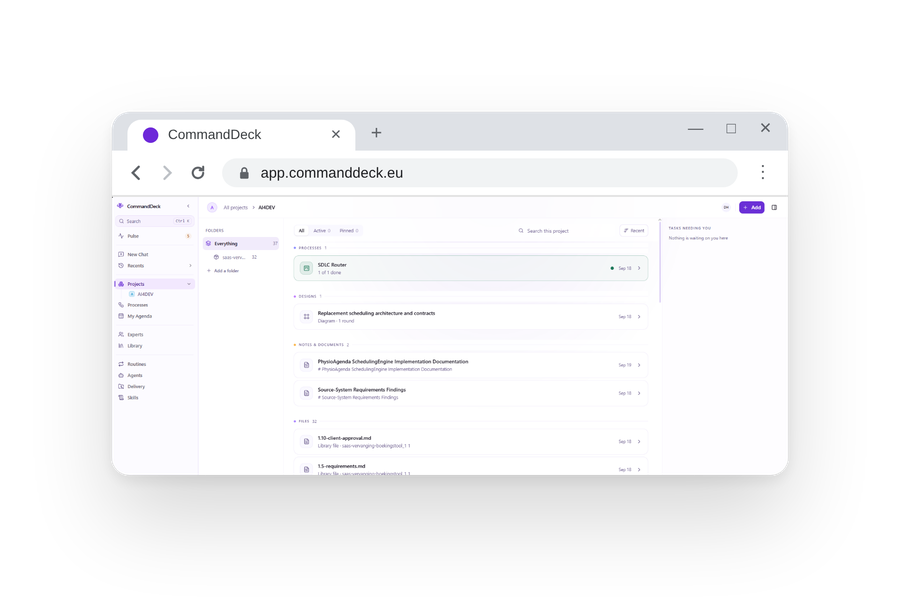The width and height of the screenshot is (900, 614).
Task: Click the sidebar Search field
Action: tap(154, 221)
